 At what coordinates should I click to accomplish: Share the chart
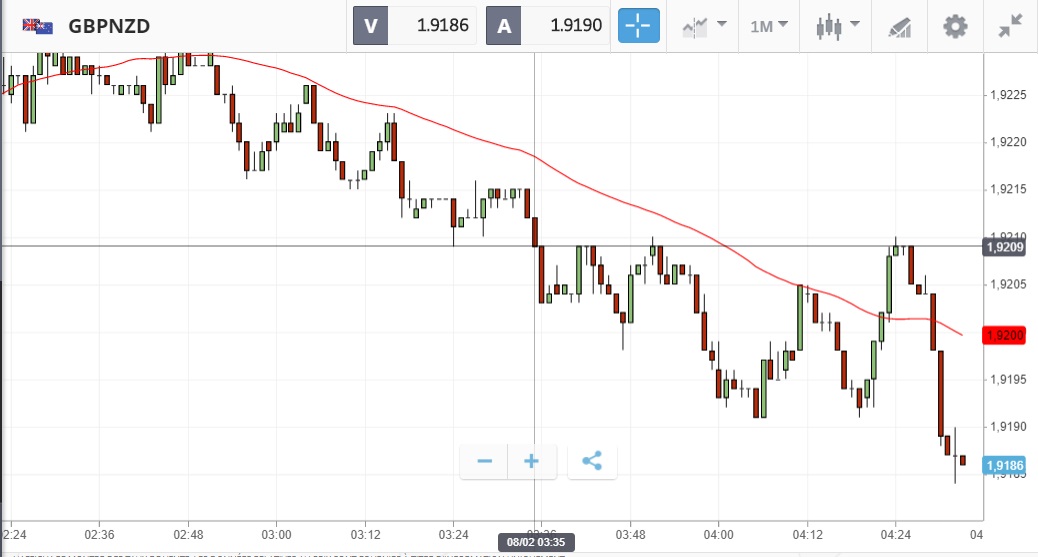[592, 461]
